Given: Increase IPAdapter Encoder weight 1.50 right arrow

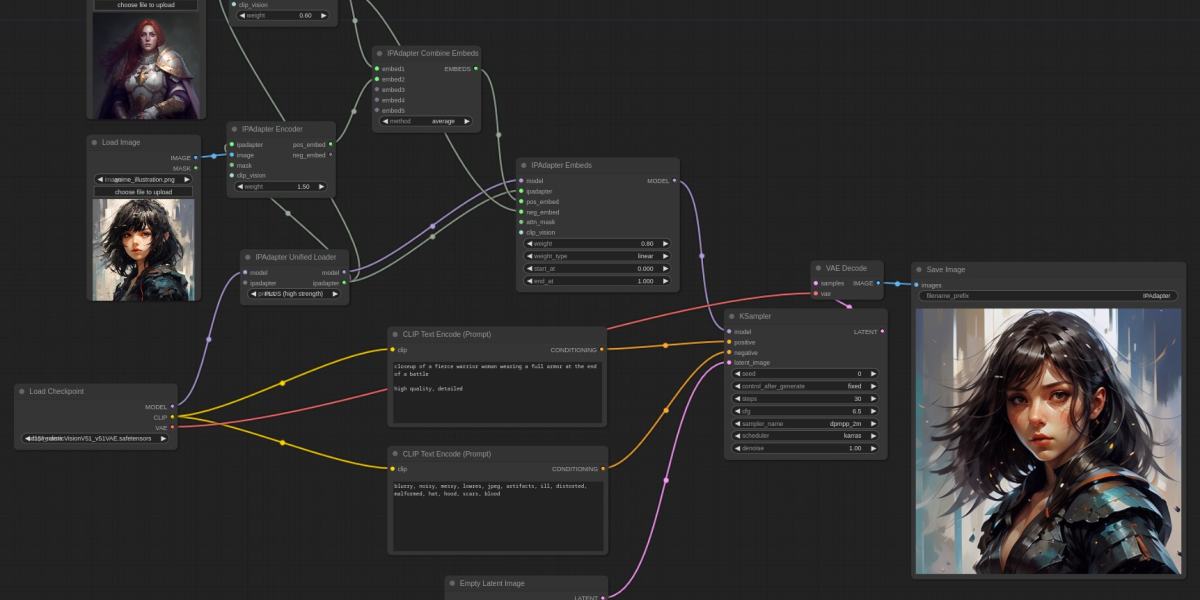Looking at the screenshot, I should click(x=322, y=186).
